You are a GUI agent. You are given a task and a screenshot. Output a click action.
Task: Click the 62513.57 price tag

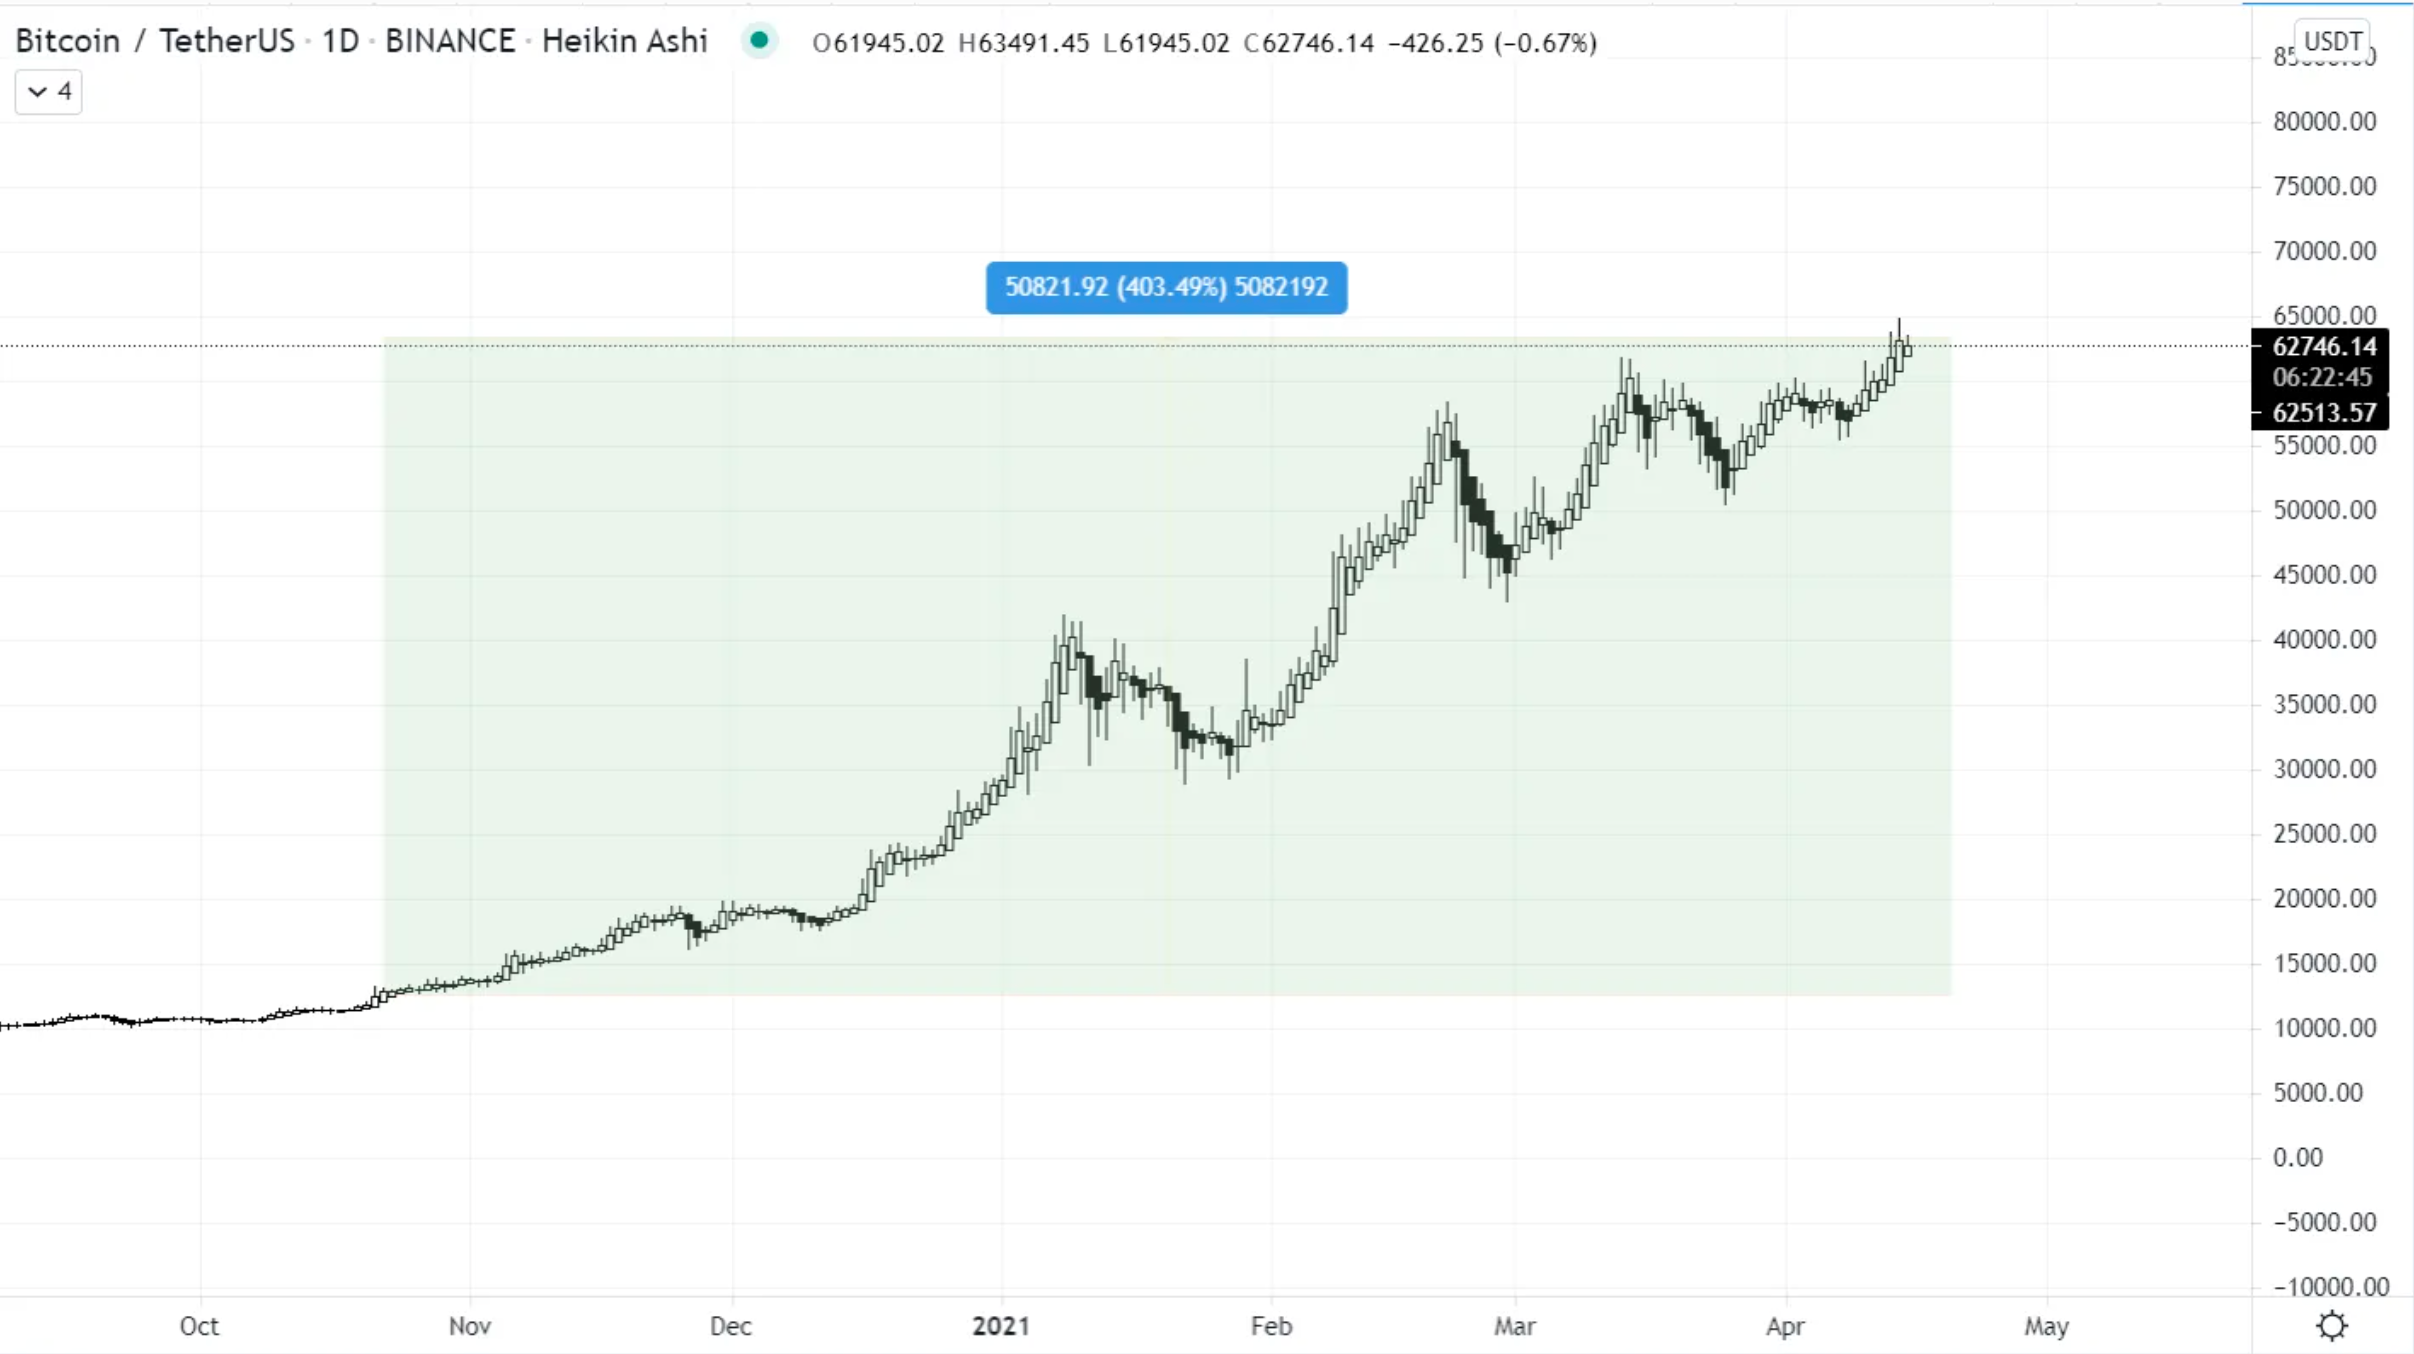2323,413
